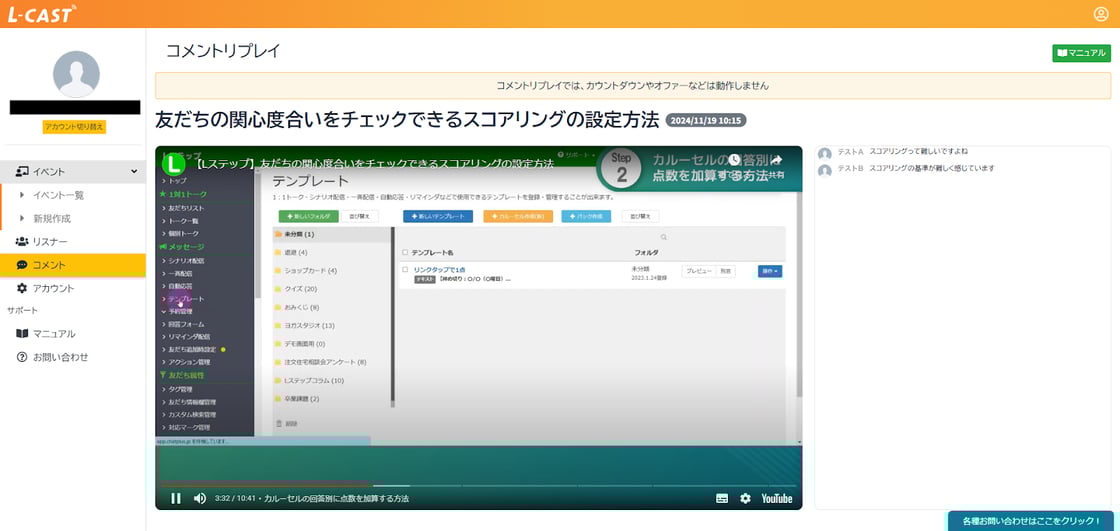
Task: Toggle video subtitles captions icon
Action: click(722, 498)
